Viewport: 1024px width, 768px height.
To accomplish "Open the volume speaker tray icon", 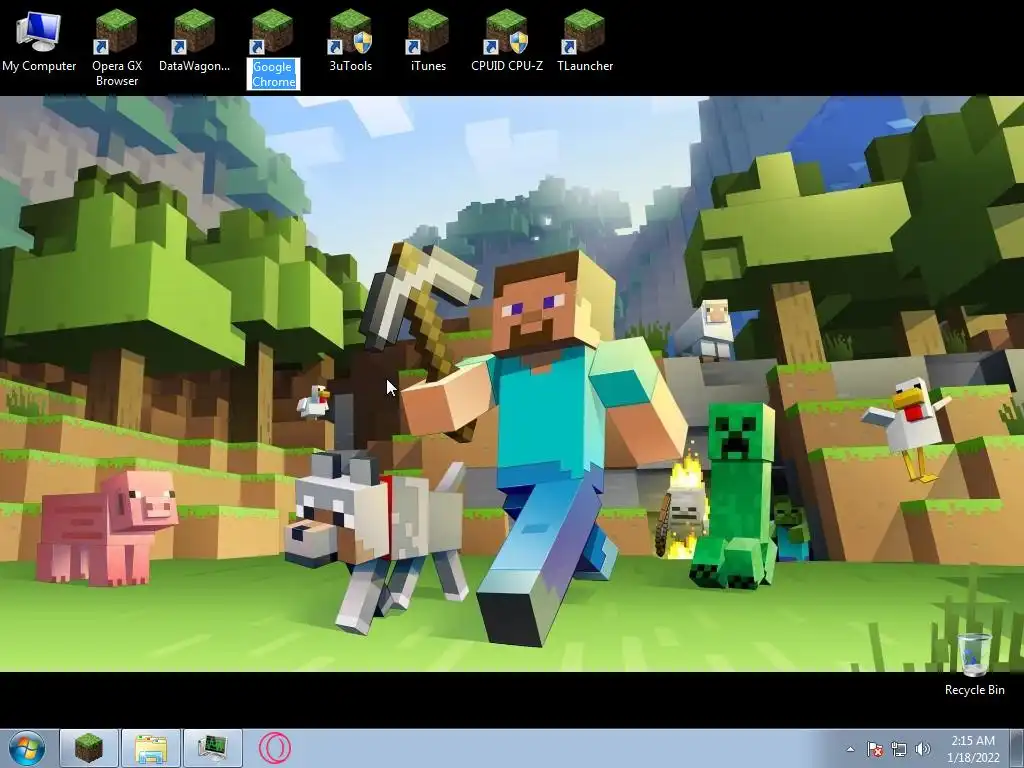I will click(923, 749).
